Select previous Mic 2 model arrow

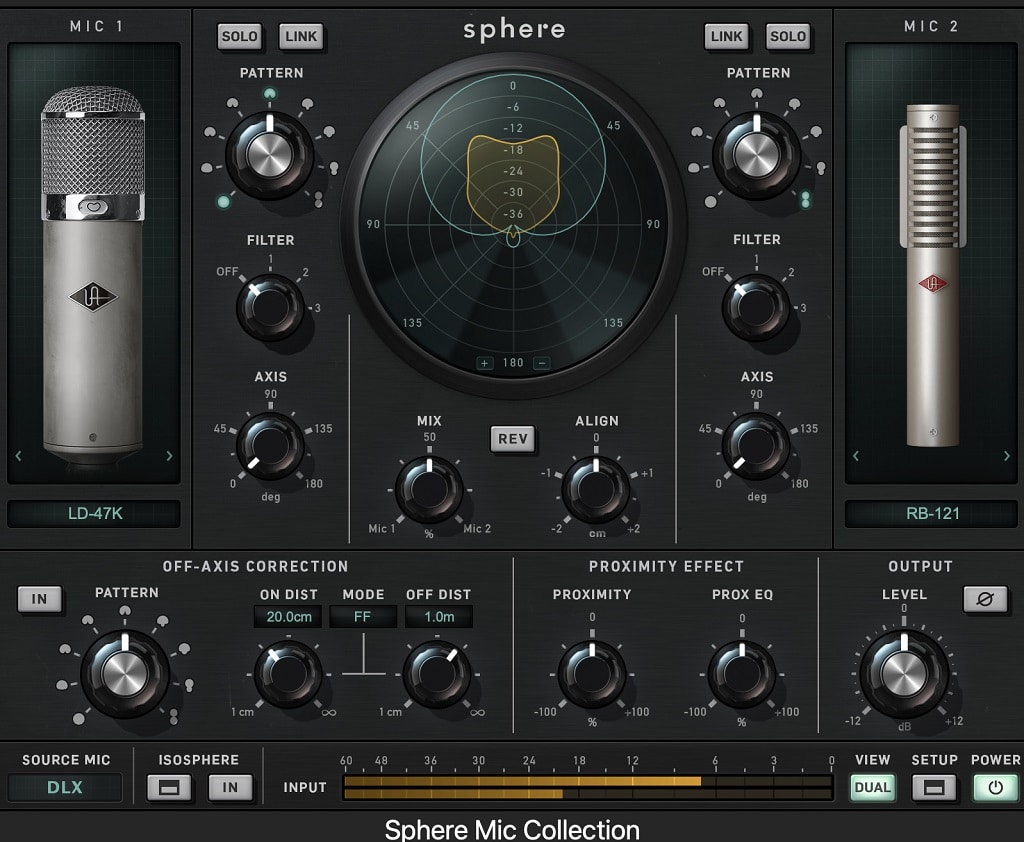coord(856,456)
